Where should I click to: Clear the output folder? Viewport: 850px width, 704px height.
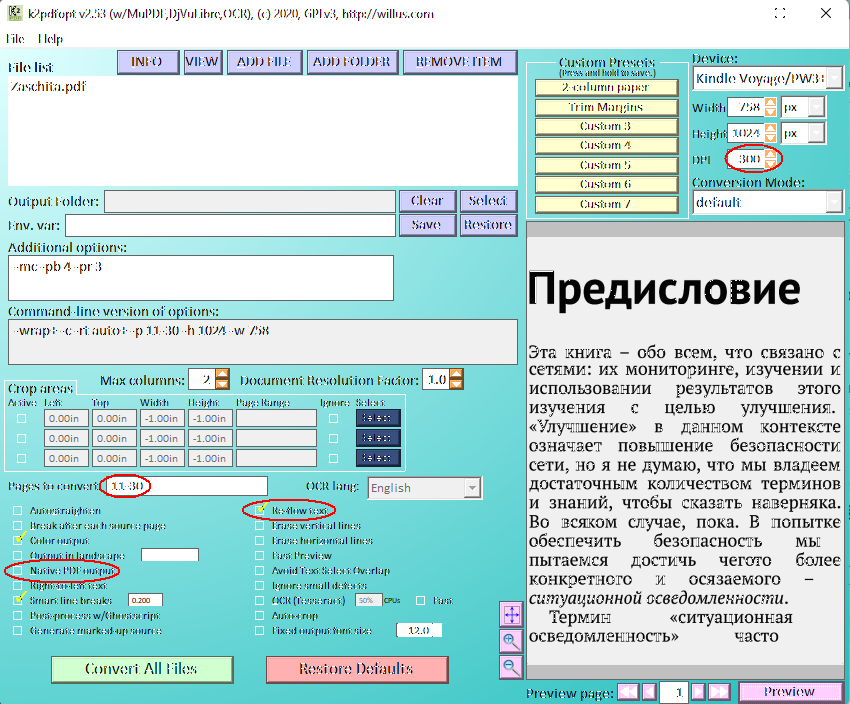427,201
